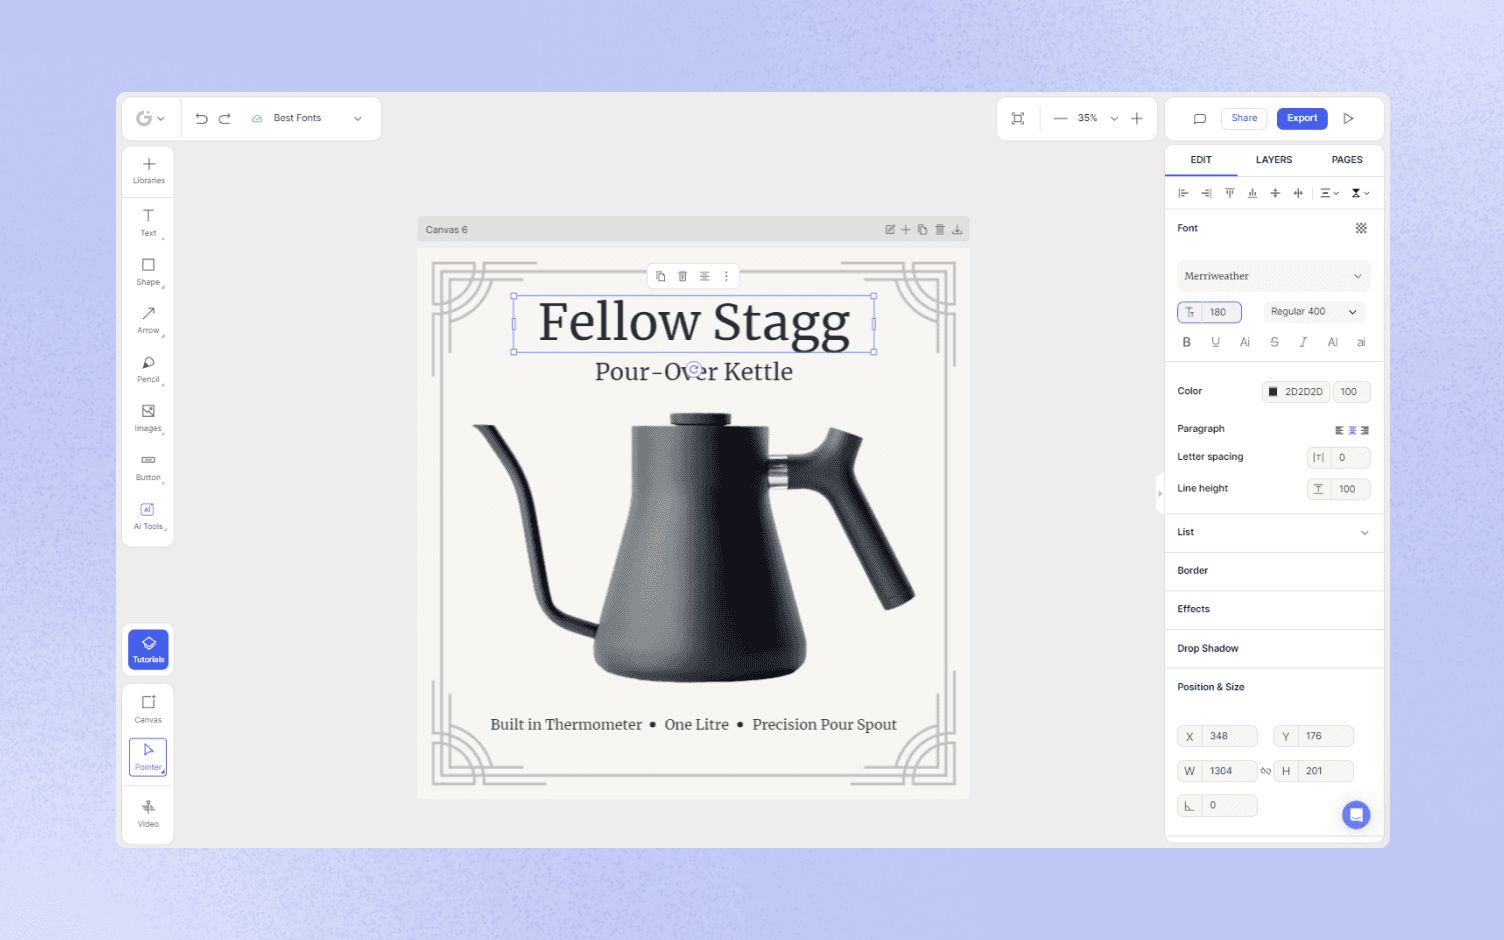Select the Button tool
The image size is (1504, 940).
click(x=148, y=467)
